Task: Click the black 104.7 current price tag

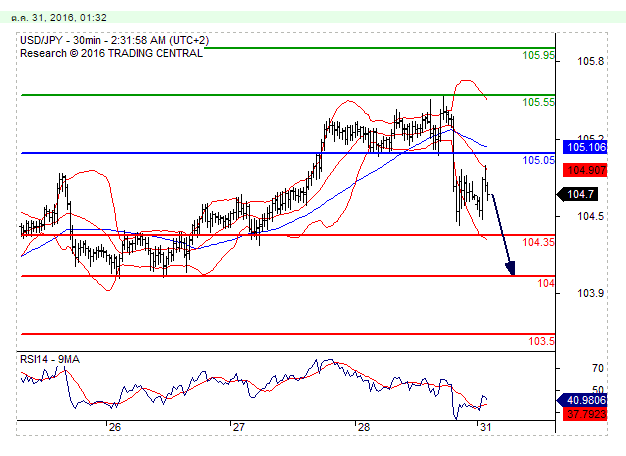Action: (578, 194)
